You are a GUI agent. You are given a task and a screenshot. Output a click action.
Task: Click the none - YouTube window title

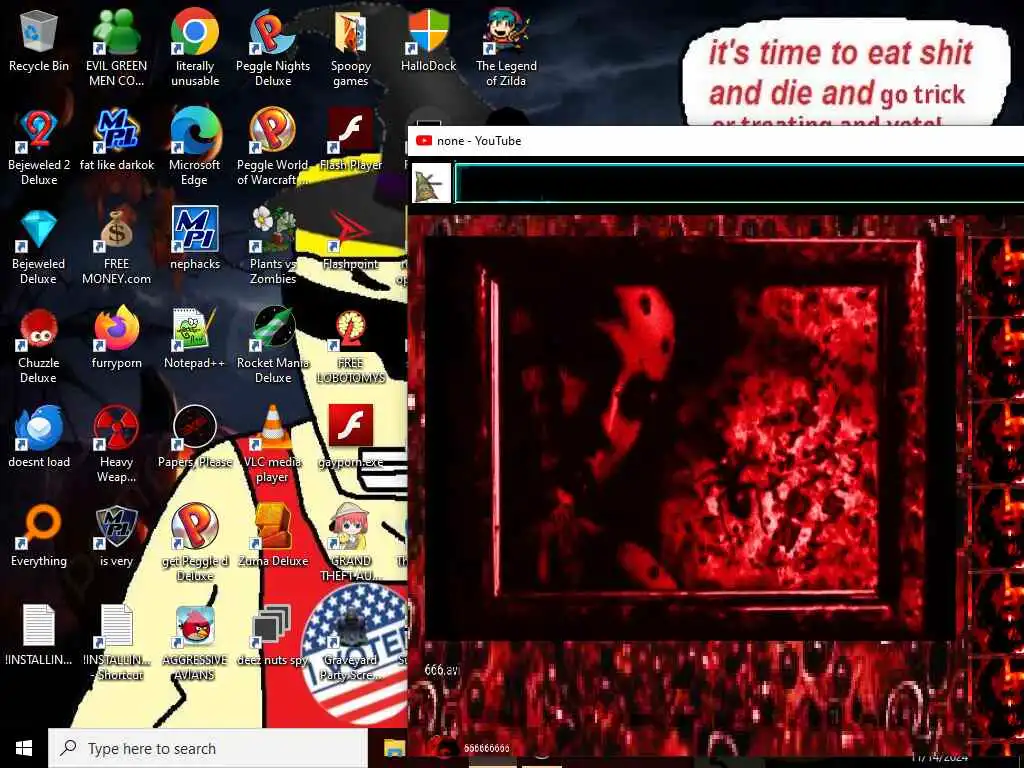point(479,141)
